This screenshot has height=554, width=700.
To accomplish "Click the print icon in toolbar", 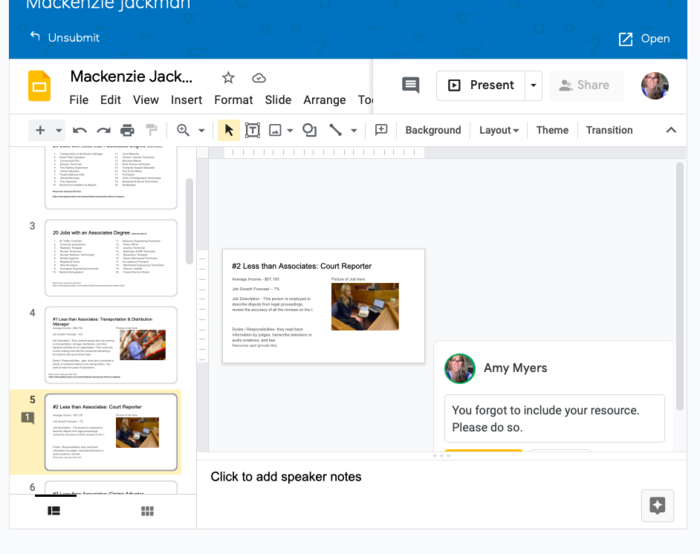I will (x=127, y=130).
